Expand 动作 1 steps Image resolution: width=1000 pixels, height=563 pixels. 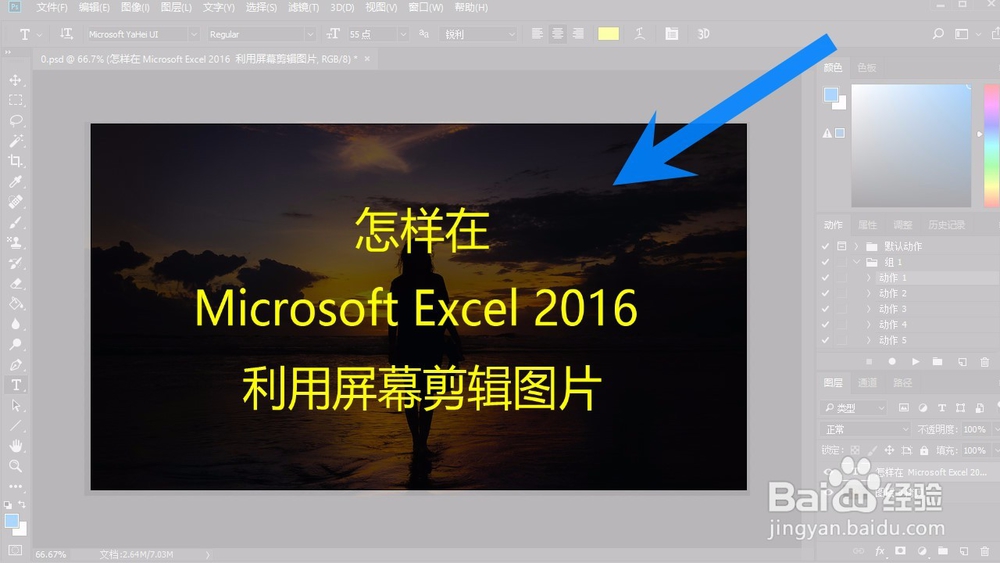[x=869, y=278]
